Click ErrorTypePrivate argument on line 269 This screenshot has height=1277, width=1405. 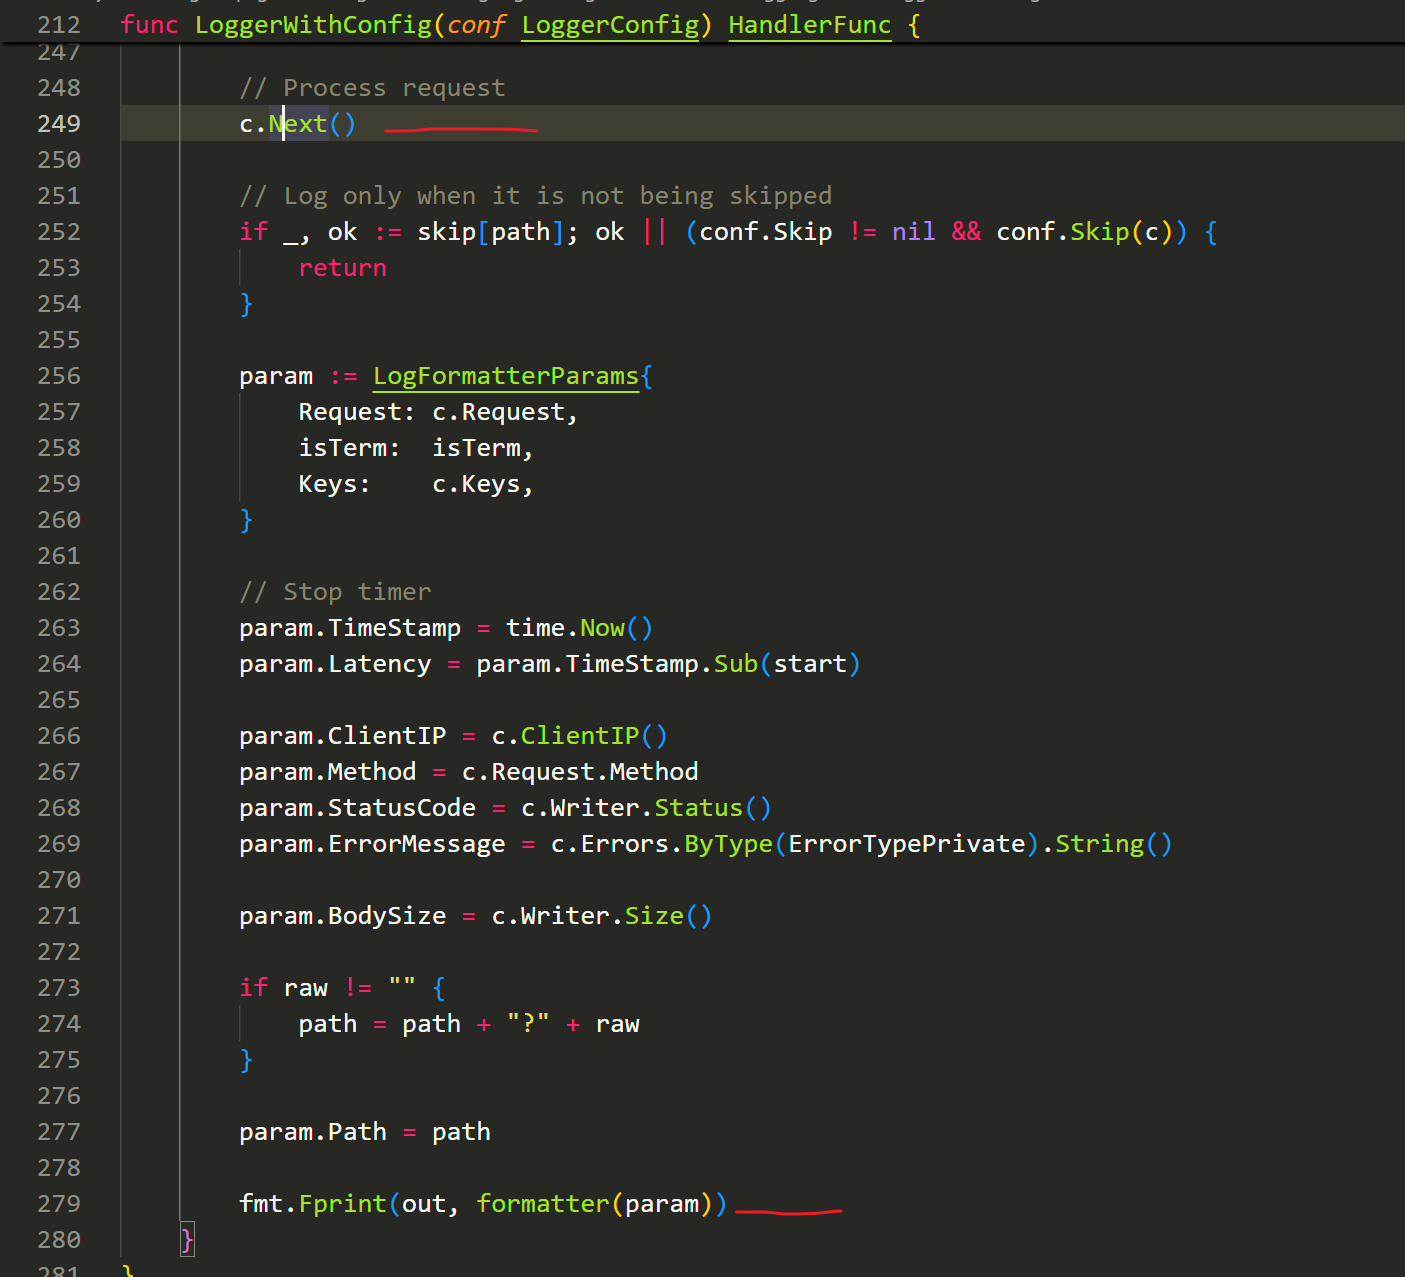click(907, 844)
